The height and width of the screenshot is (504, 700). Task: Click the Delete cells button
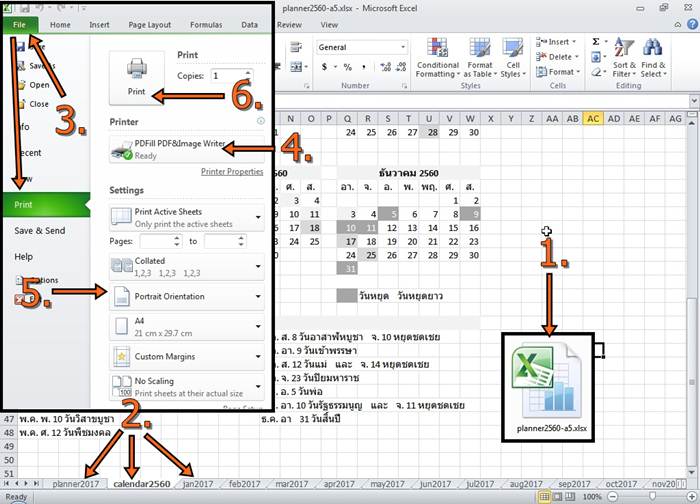(557, 57)
